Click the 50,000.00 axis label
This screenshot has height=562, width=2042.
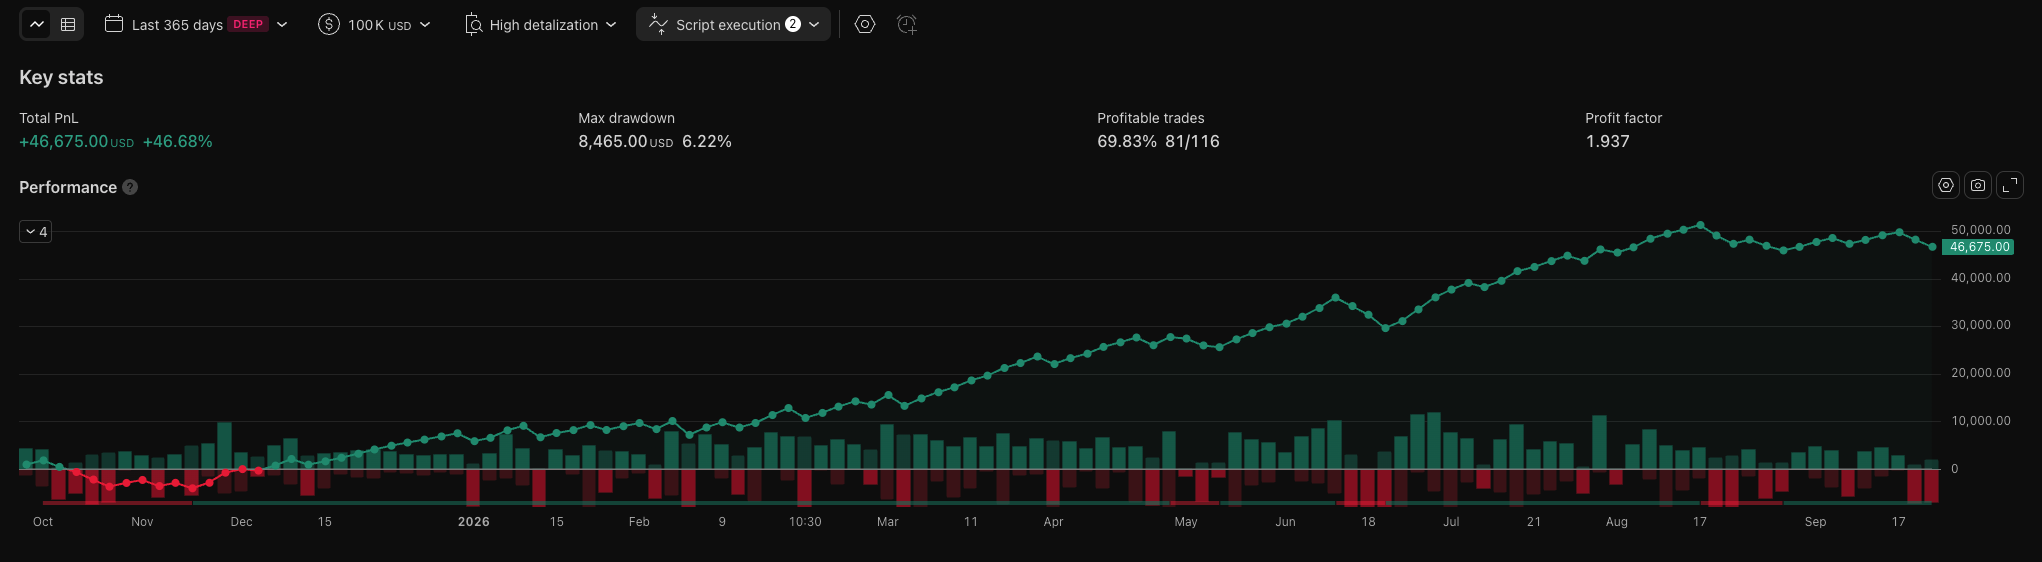tap(1980, 230)
